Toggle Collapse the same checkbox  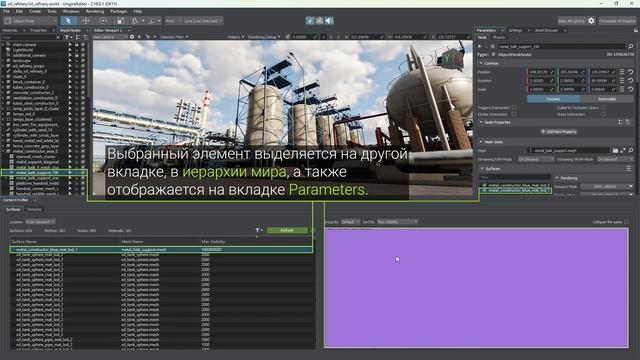click(x=627, y=222)
